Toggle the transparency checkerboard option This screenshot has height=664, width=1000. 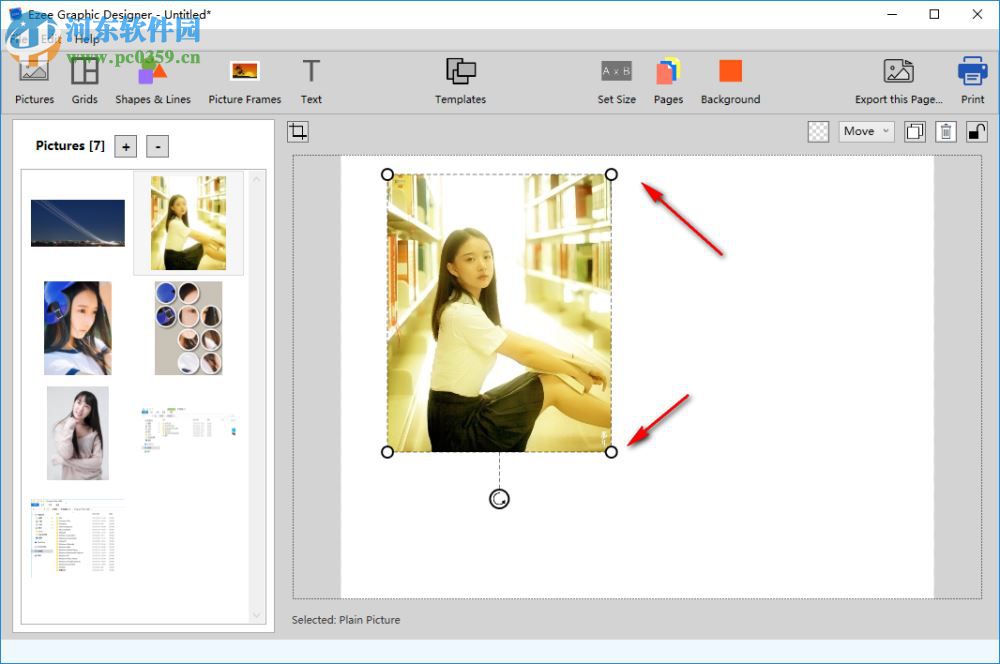[x=818, y=131]
